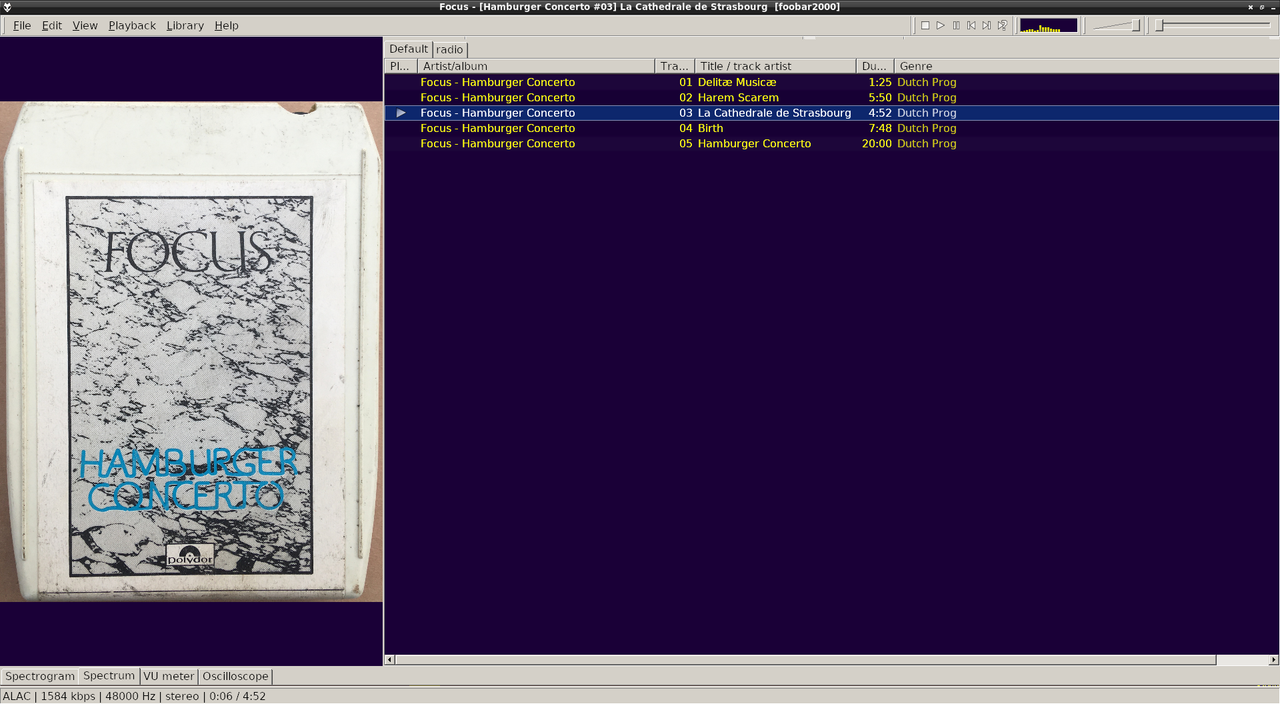This screenshot has height=704, width=1280.
Task: Click the Play button in toolbar
Action: point(940,25)
